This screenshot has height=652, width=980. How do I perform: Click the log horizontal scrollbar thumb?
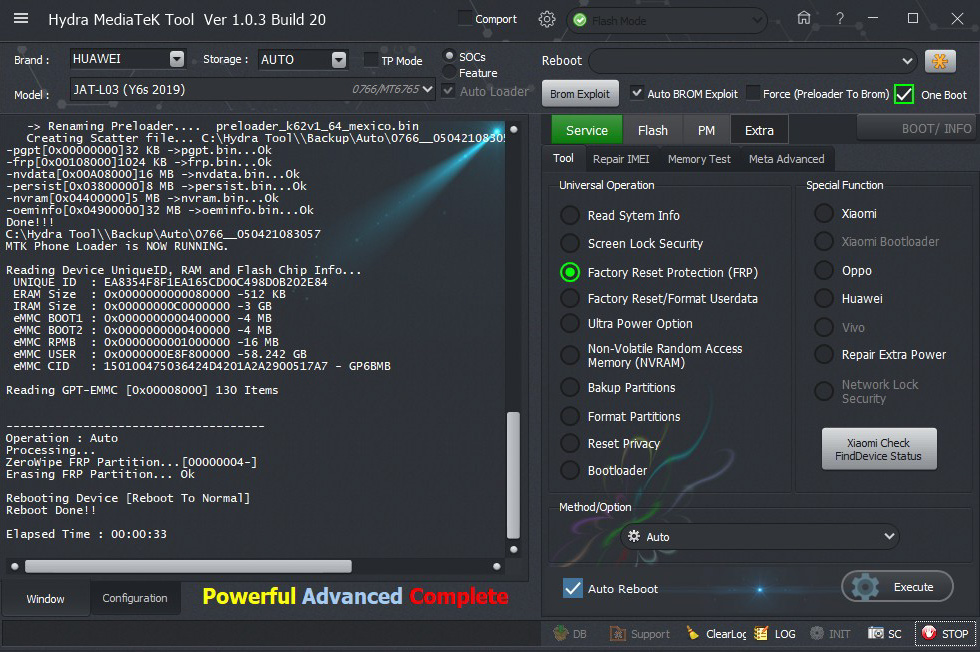point(188,566)
